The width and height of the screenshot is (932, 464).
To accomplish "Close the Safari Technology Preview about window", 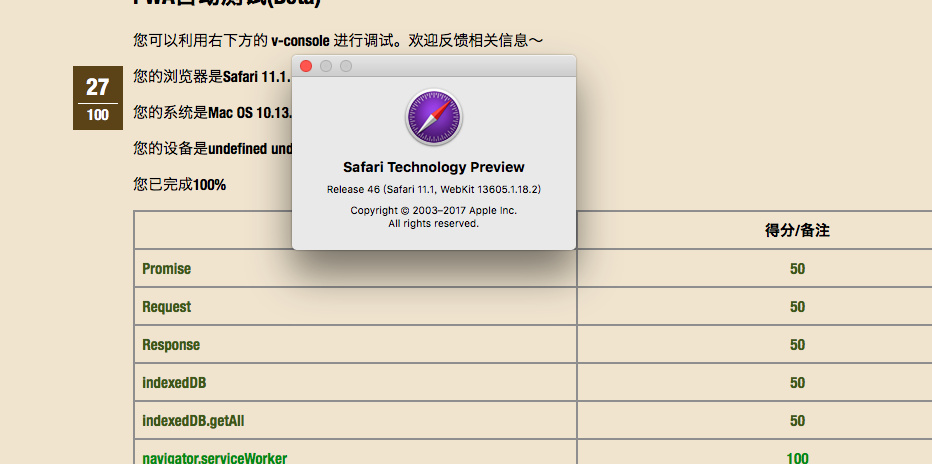I will [306, 66].
